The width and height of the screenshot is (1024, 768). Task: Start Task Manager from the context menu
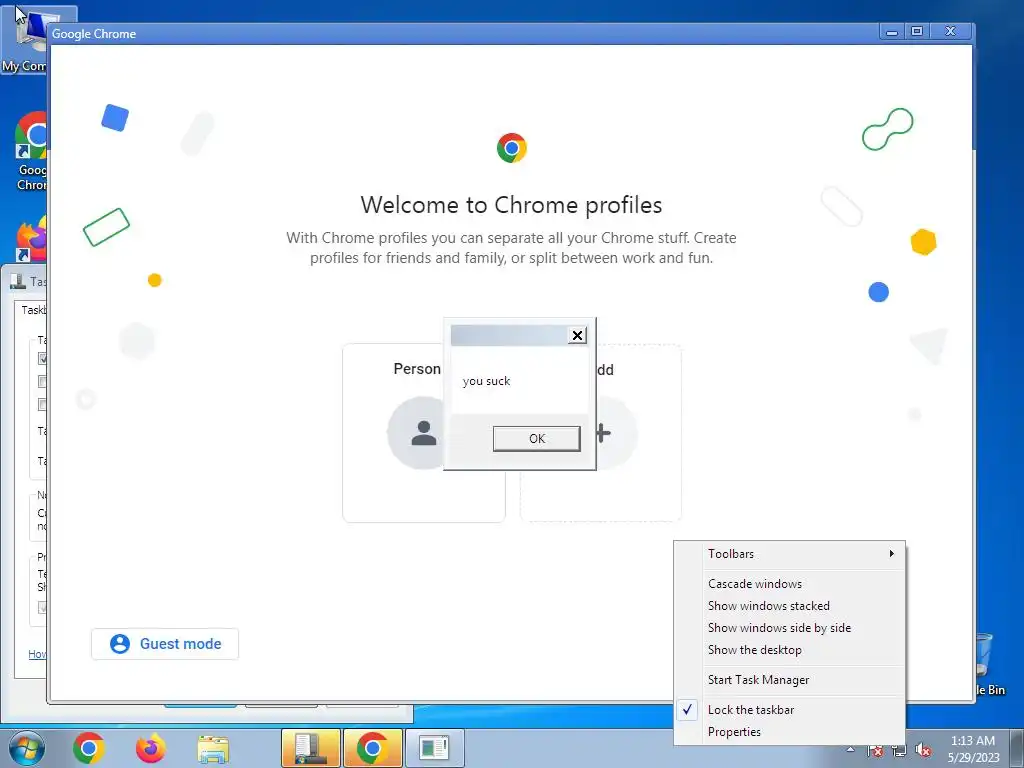coord(790,680)
